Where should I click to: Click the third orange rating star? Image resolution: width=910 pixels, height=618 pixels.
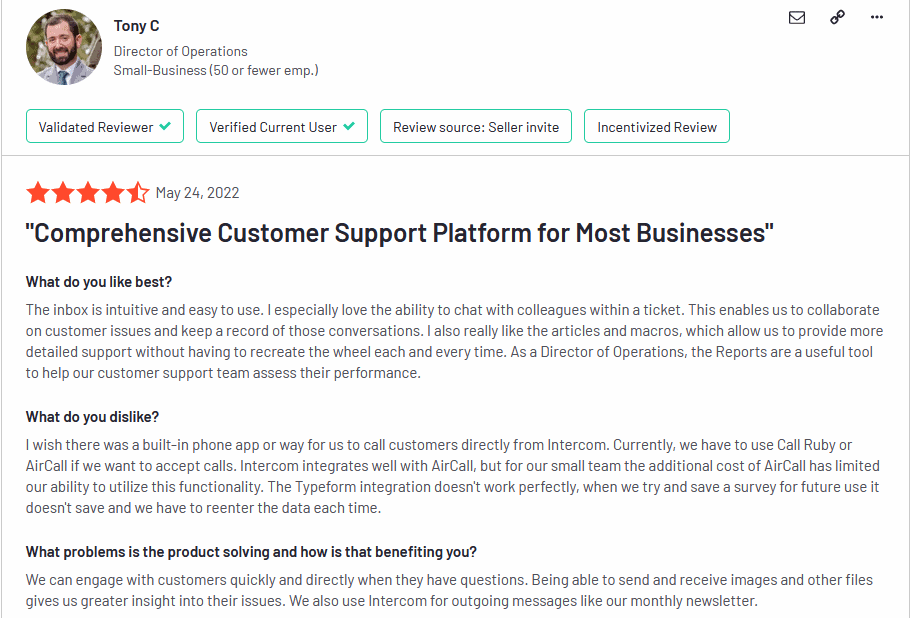pyautogui.click(x=88, y=193)
